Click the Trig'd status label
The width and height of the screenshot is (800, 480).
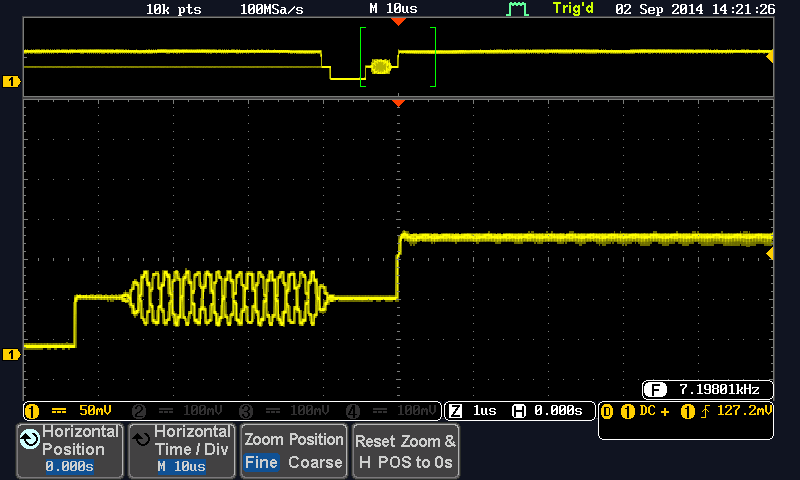pyautogui.click(x=572, y=9)
